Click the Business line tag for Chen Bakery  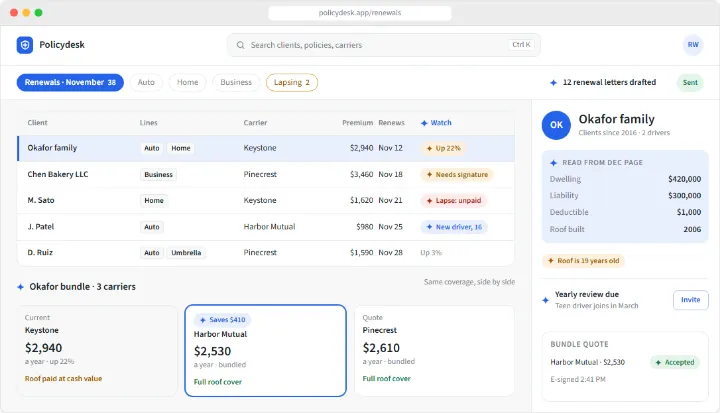click(x=158, y=175)
